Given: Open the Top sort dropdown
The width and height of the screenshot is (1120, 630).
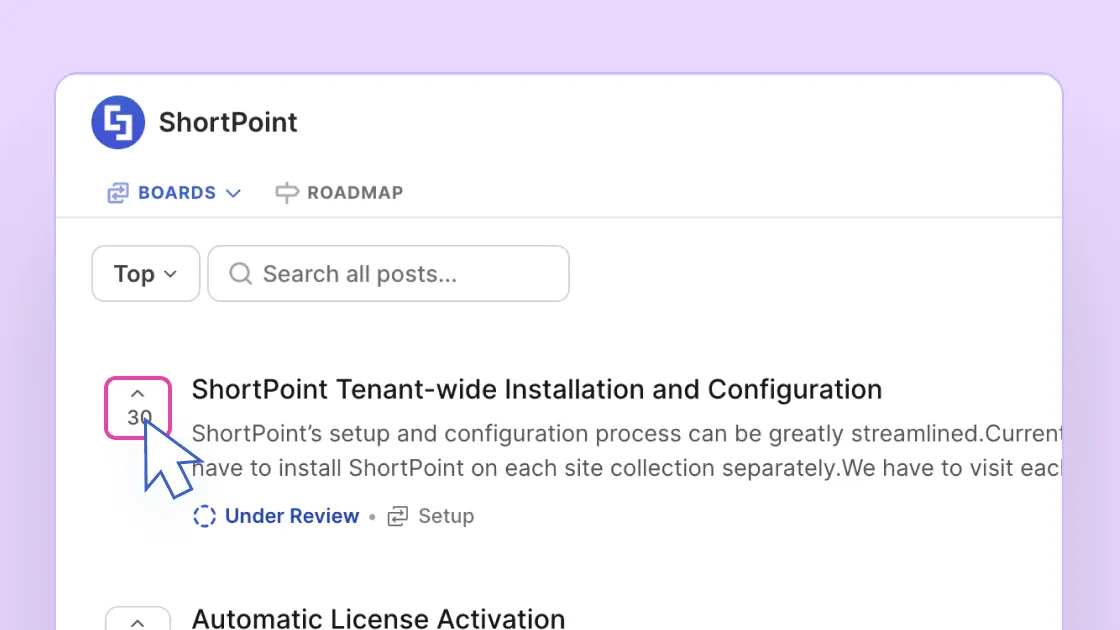Looking at the screenshot, I should point(146,274).
